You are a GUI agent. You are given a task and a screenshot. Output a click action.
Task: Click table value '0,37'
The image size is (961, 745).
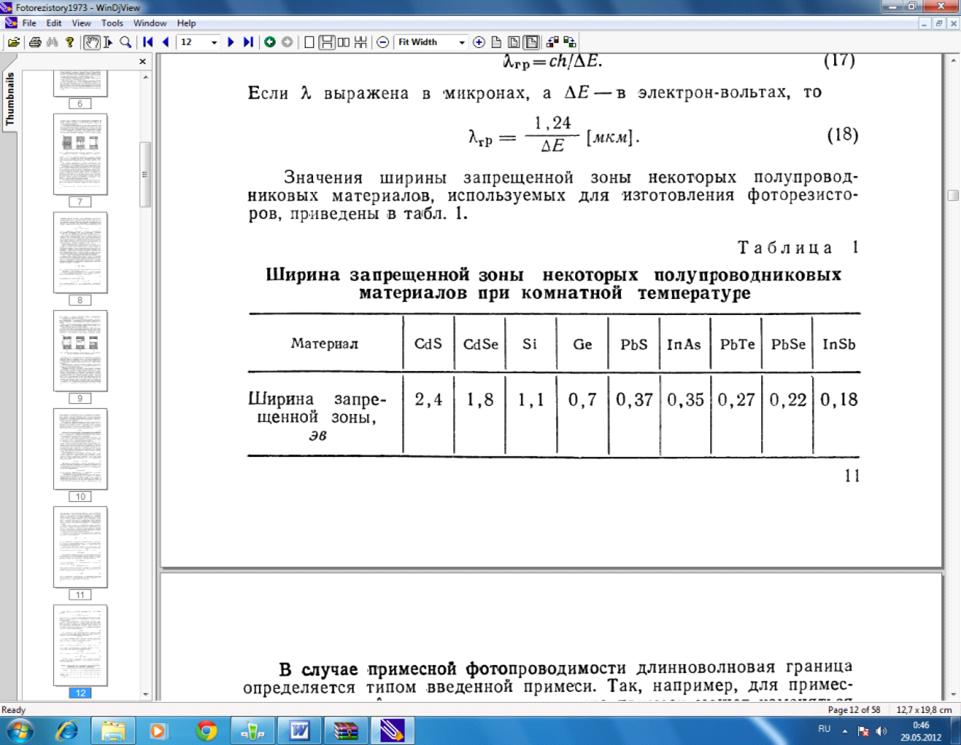(634, 400)
